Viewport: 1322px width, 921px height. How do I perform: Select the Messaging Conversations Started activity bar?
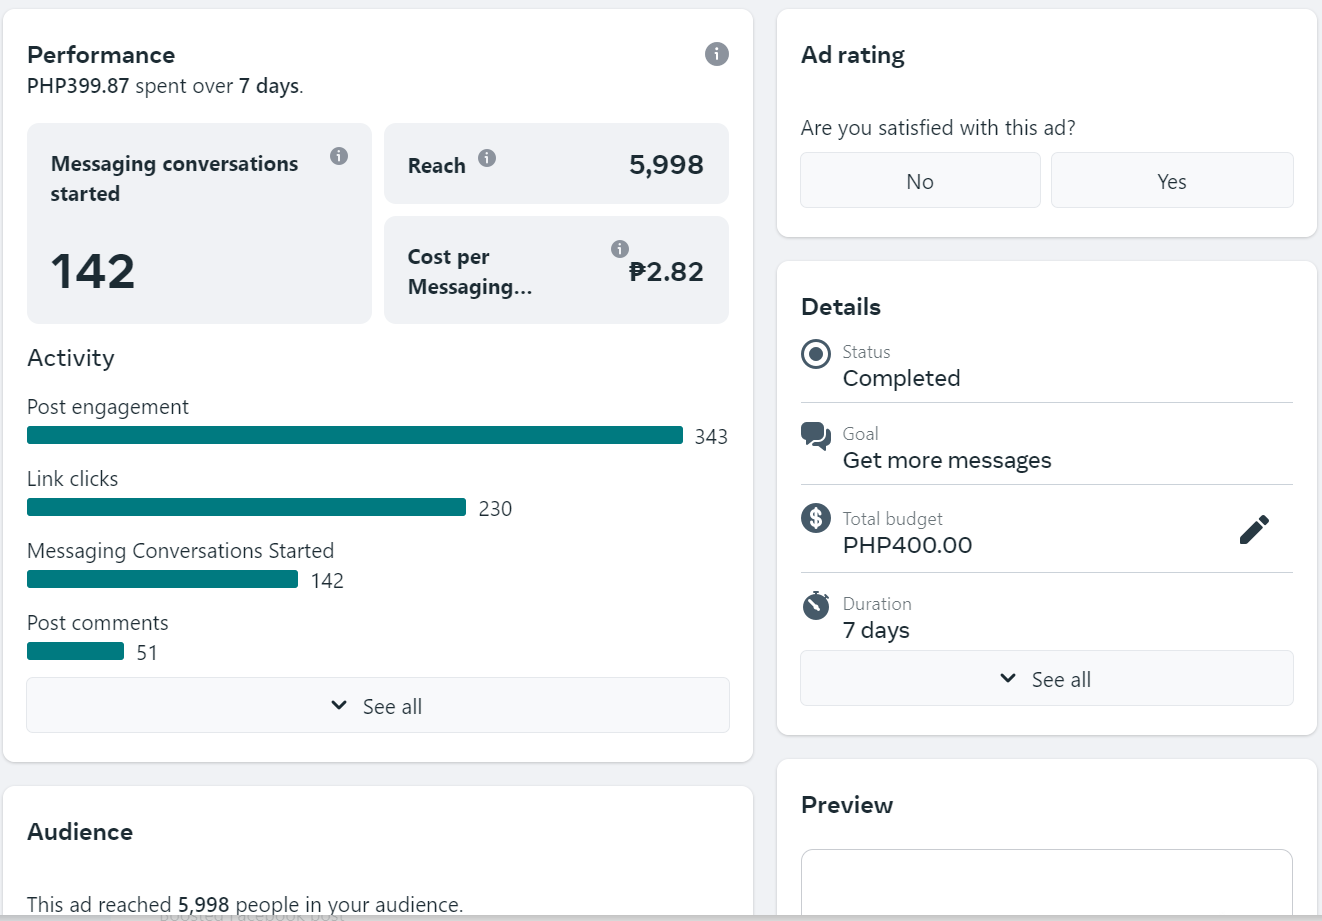(162, 579)
